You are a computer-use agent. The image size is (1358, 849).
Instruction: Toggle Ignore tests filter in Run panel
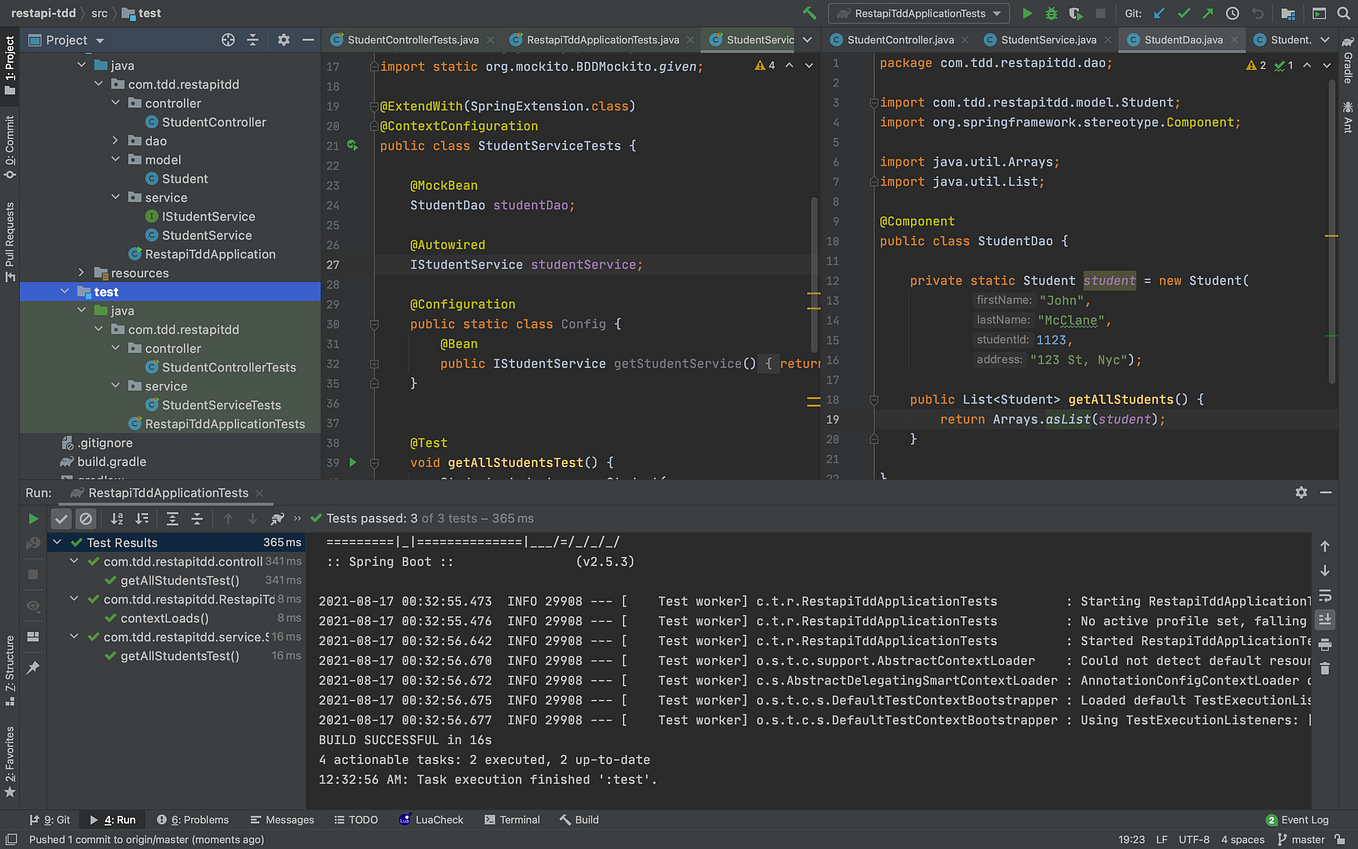[x=86, y=518]
